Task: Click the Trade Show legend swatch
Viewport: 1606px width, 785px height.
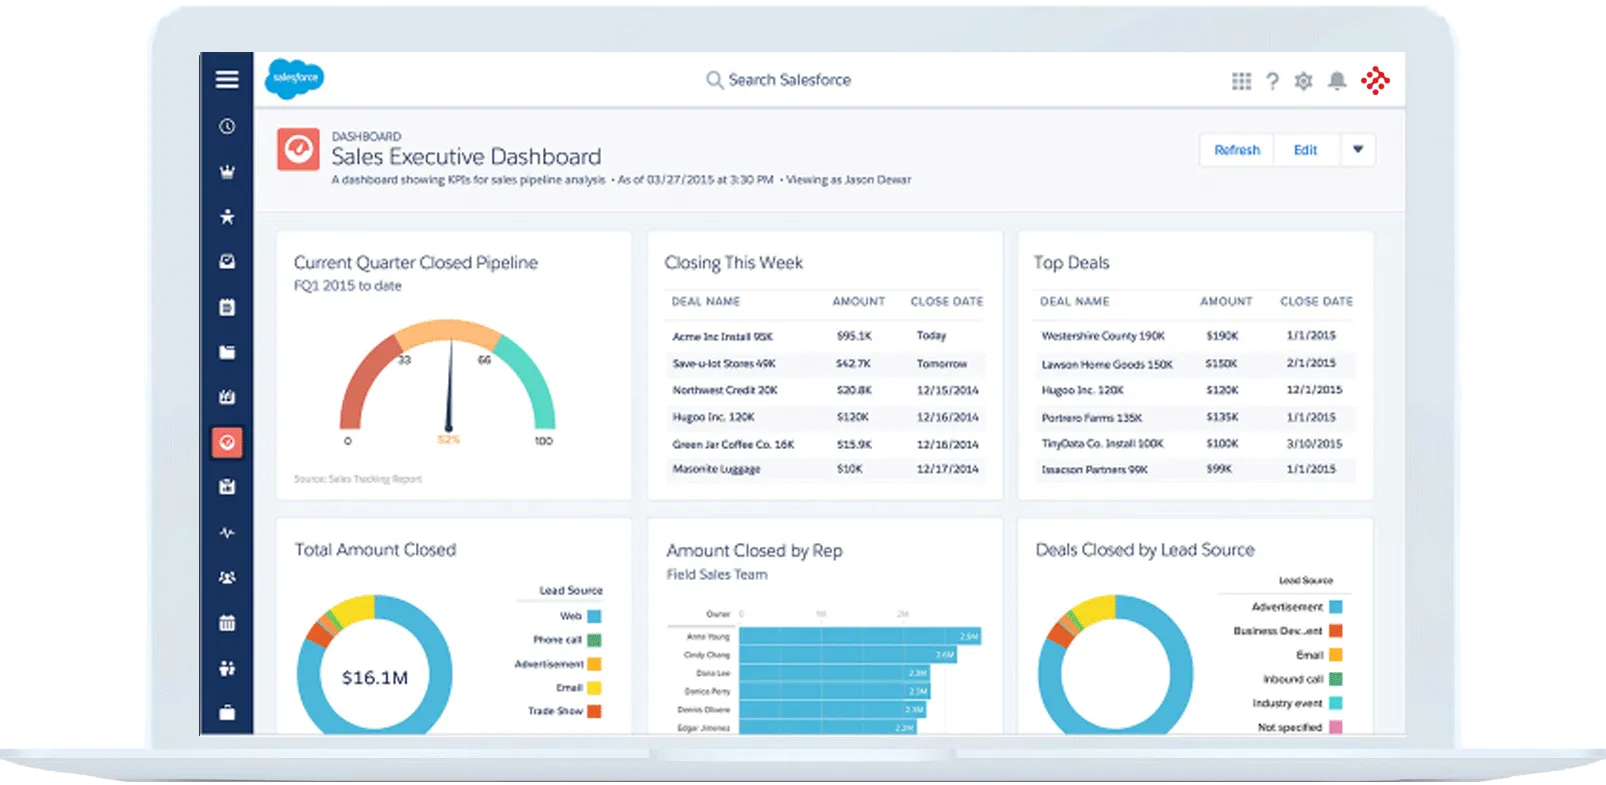Action: click(594, 711)
